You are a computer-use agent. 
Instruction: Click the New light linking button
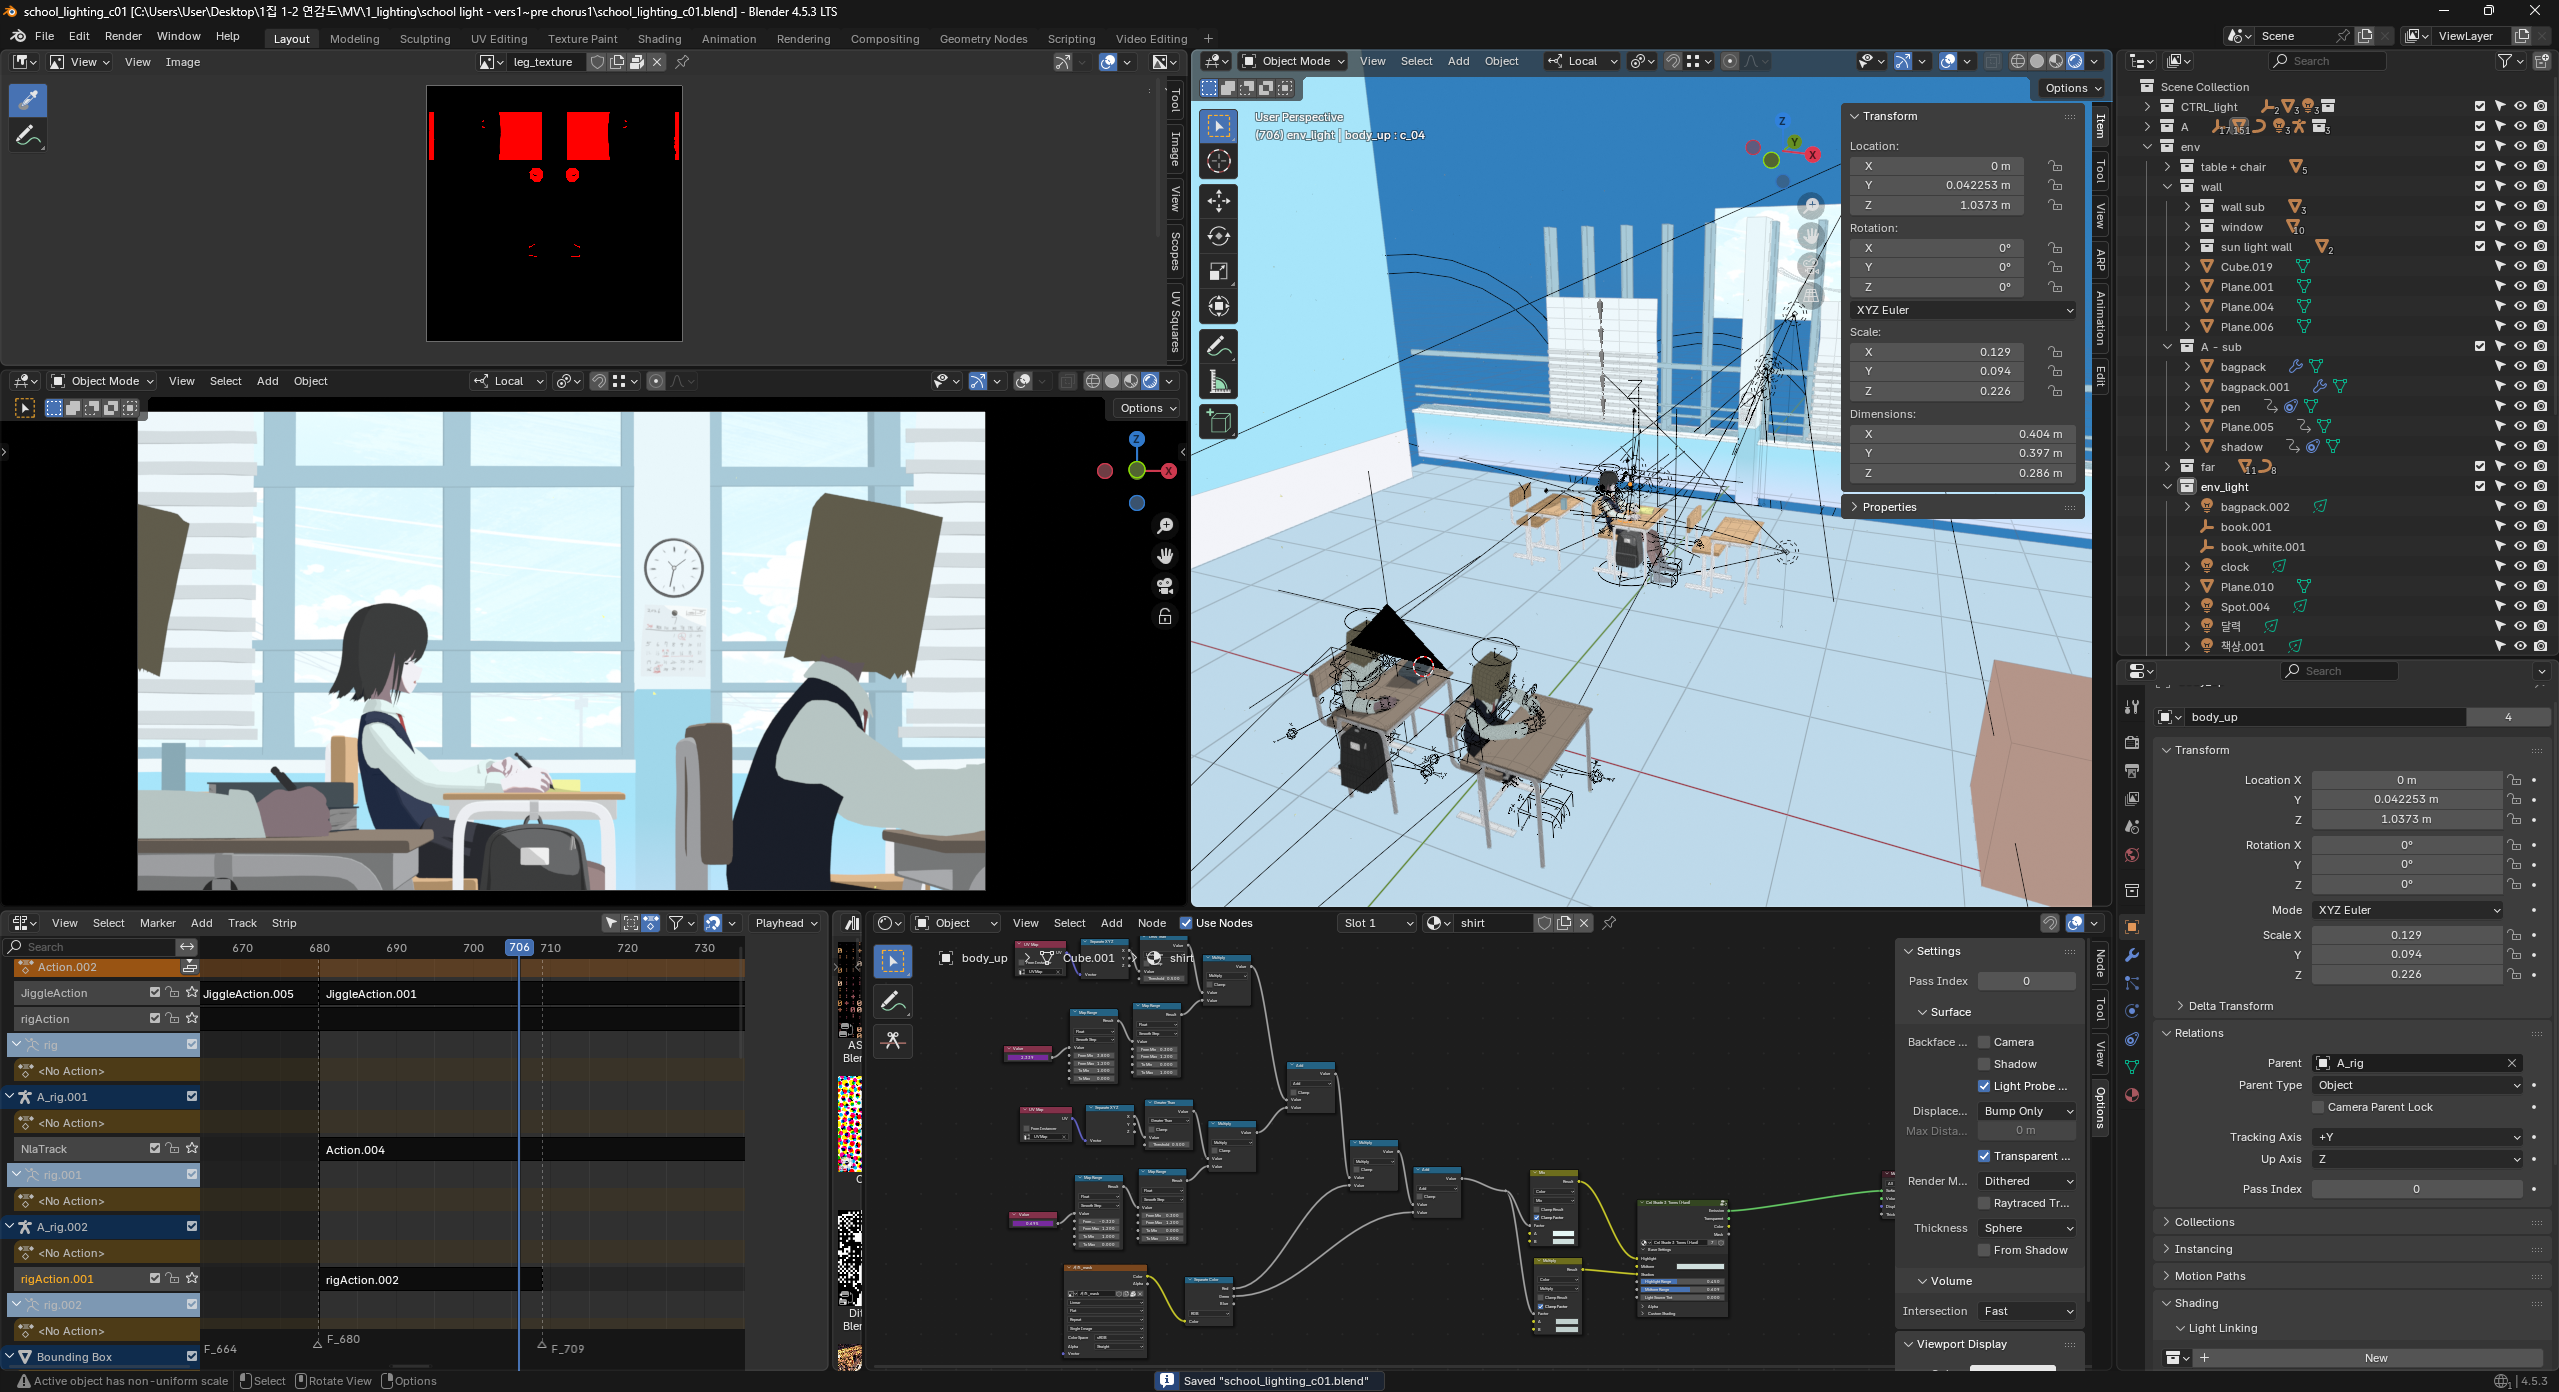2375,1358
